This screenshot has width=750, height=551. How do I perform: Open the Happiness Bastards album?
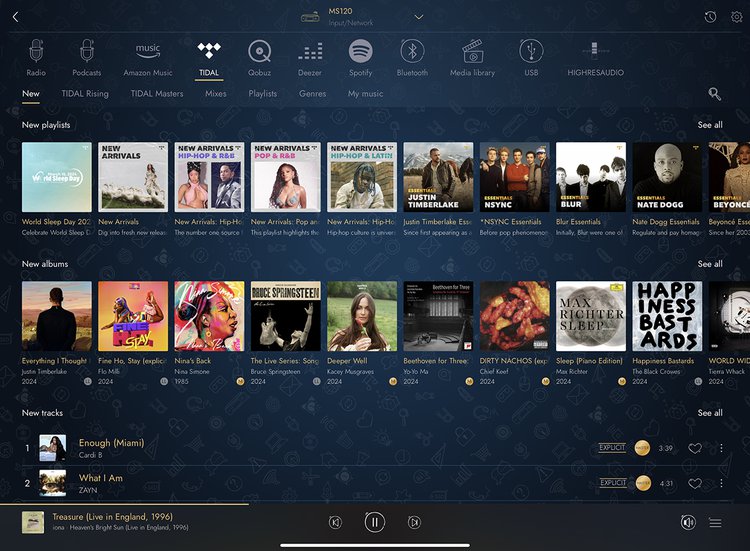tap(667, 316)
